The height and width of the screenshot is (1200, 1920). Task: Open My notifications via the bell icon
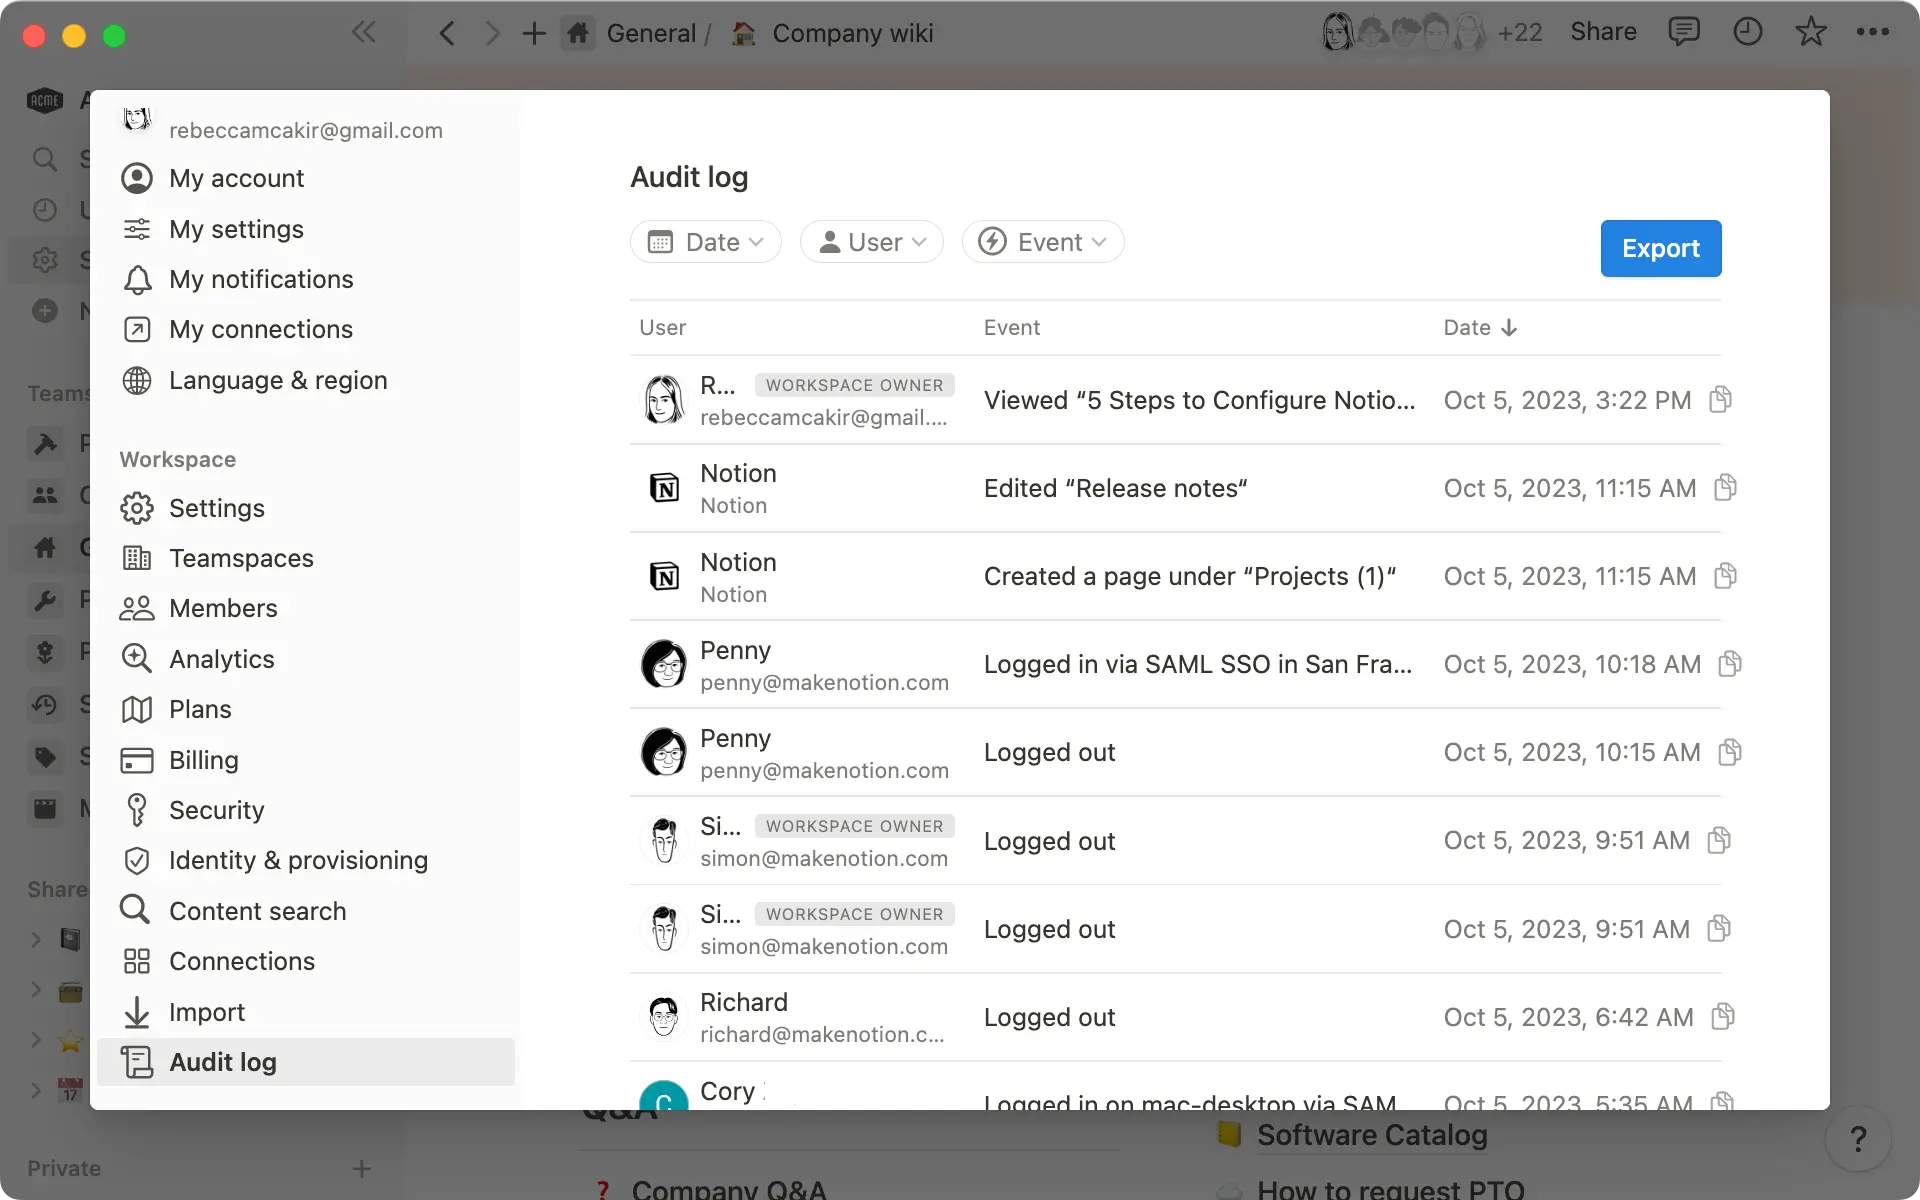tap(138, 280)
